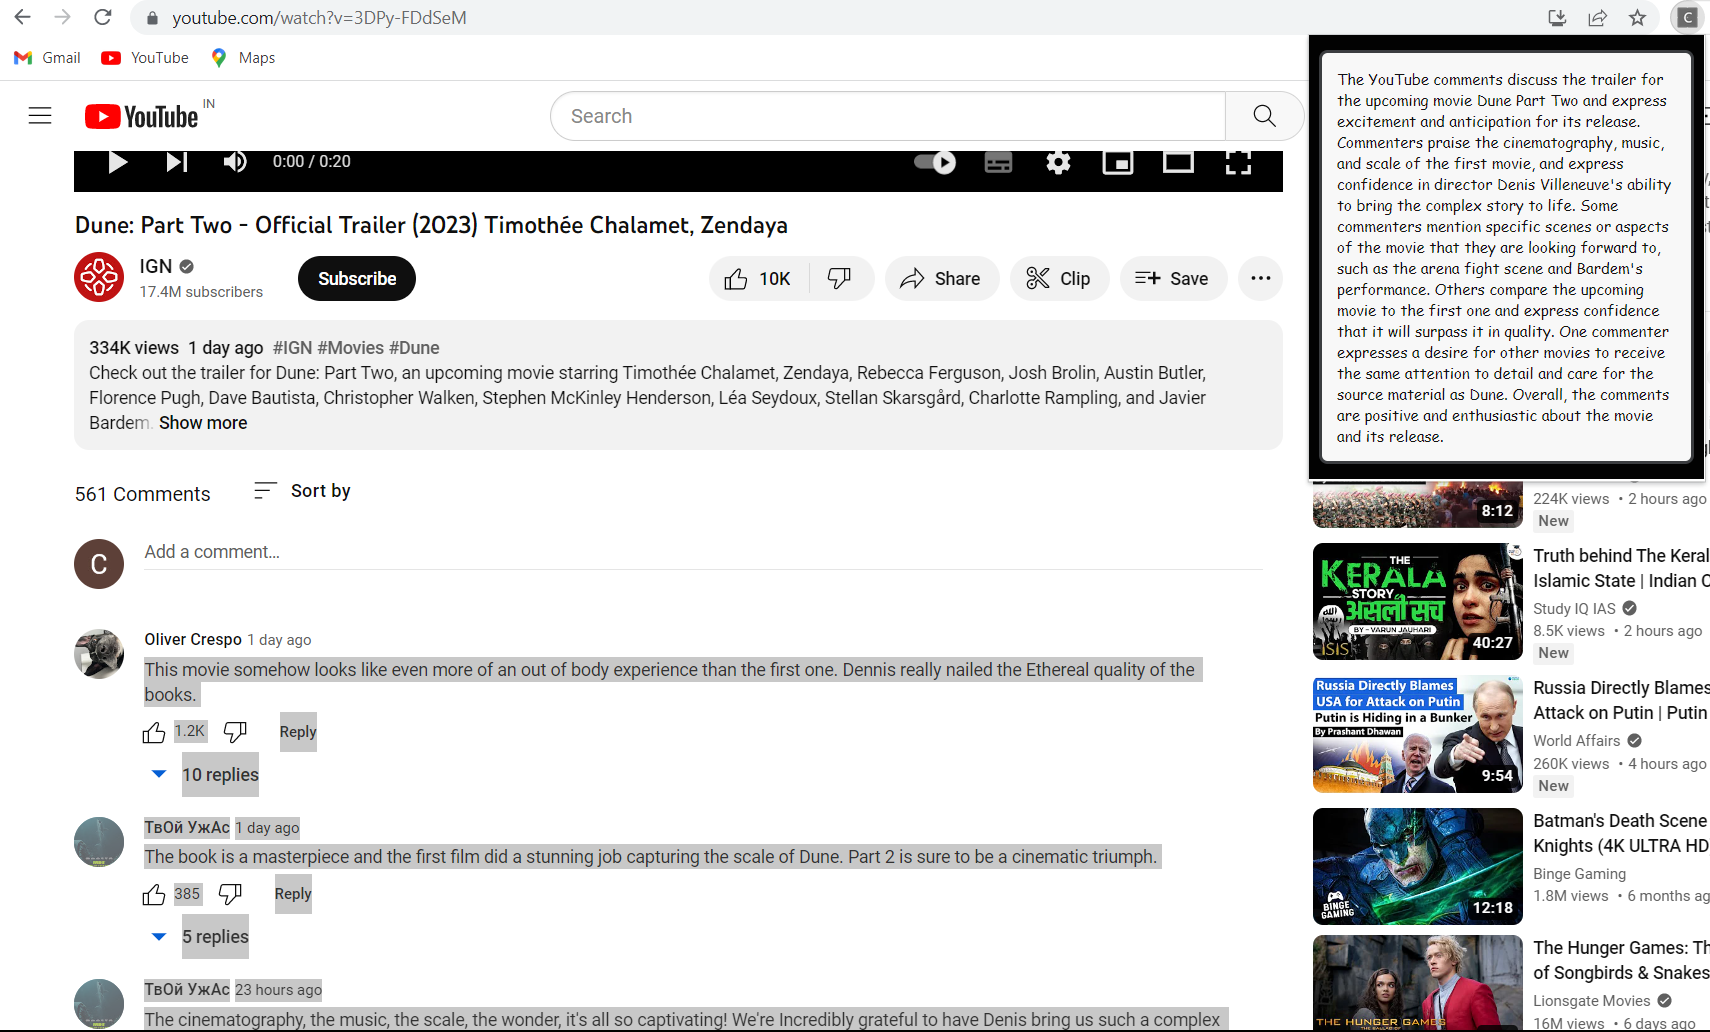The width and height of the screenshot is (1710, 1032).
Task: Enable miniplayer mode
Action: click(1118, 162)
